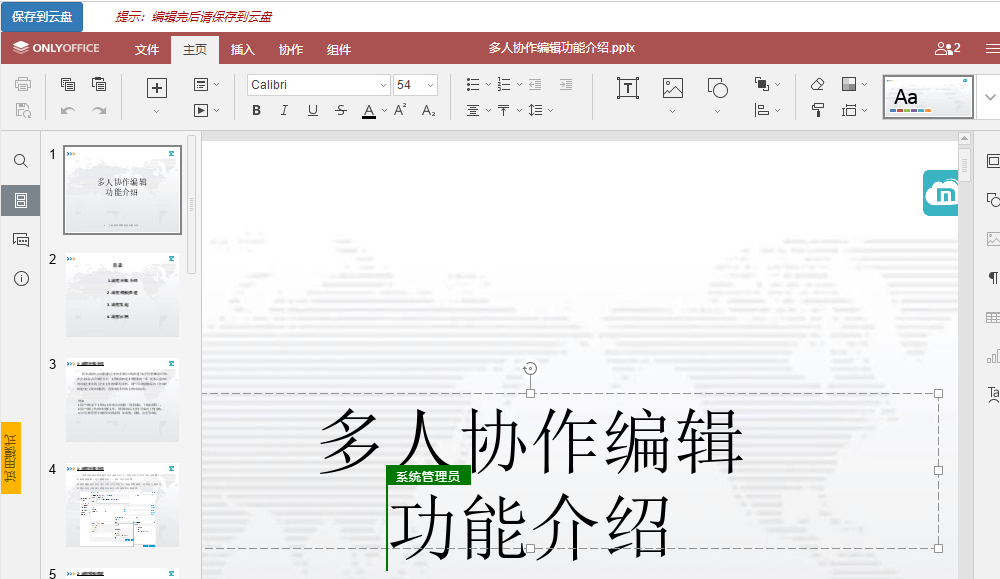Screen dimensions: 1000x579
Task: Insert an image
Action: pos(672,88)
